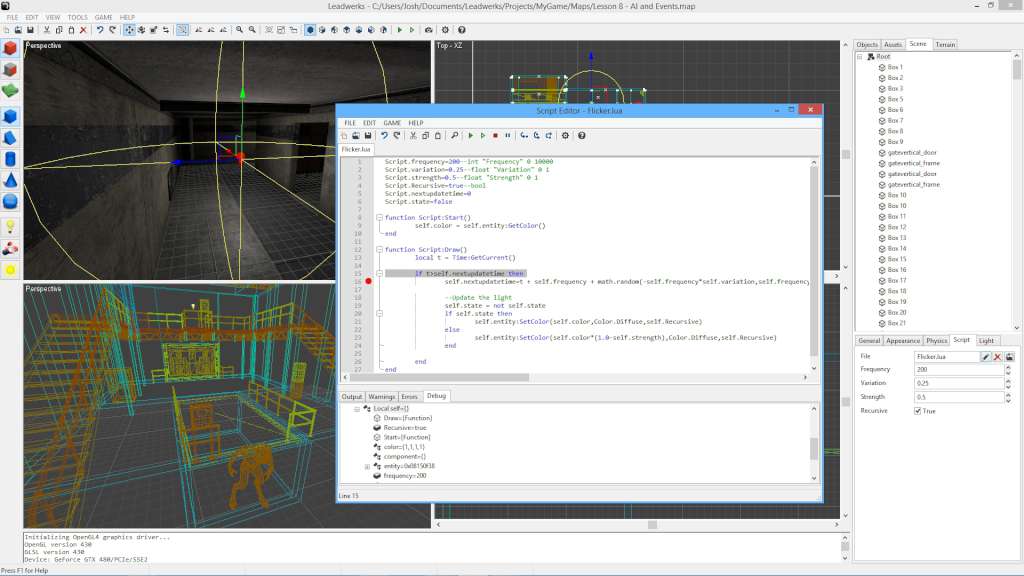The width and height of the screenshot is (1024, 576).
Task: Open the GAME menu in the Script Editor
Action: coord(392,123)
